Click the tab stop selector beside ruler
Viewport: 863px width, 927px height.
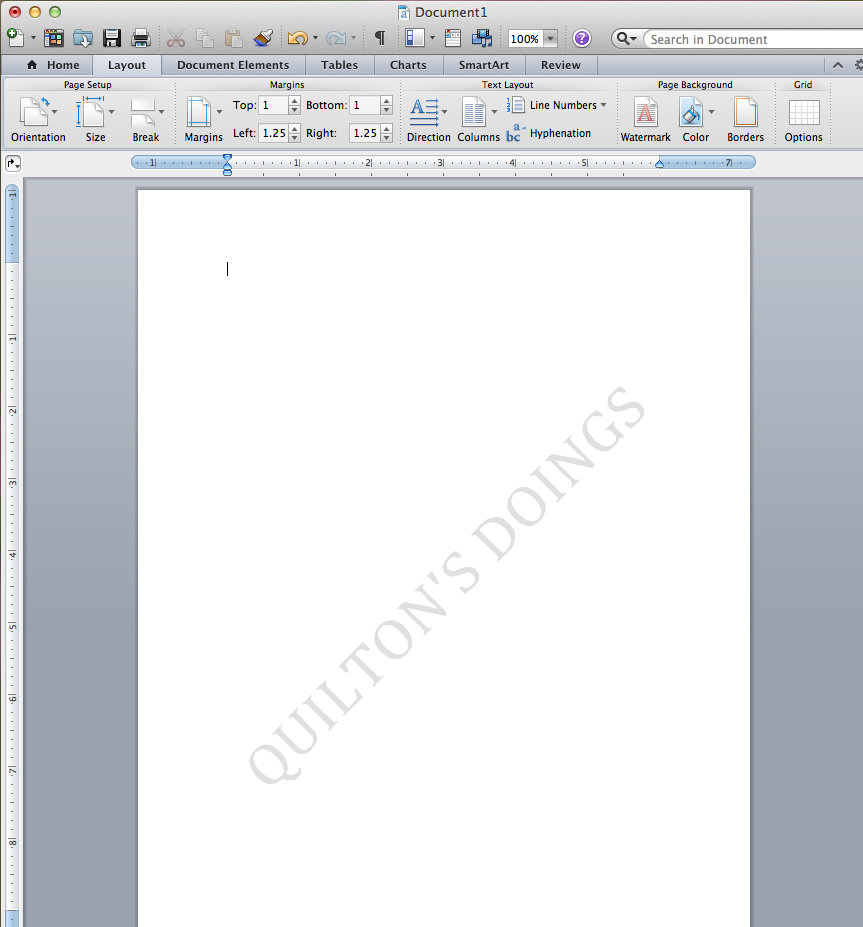[13, 164]
